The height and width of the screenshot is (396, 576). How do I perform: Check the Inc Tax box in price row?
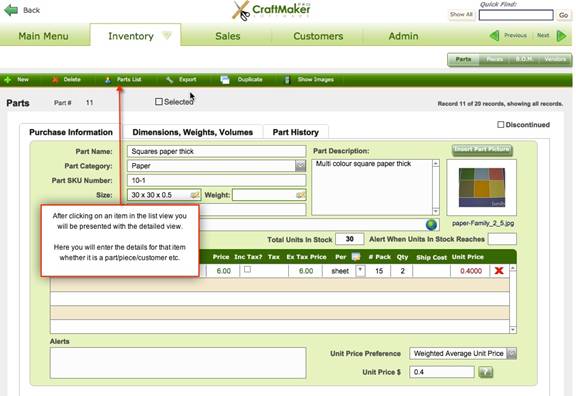[248, 270]
